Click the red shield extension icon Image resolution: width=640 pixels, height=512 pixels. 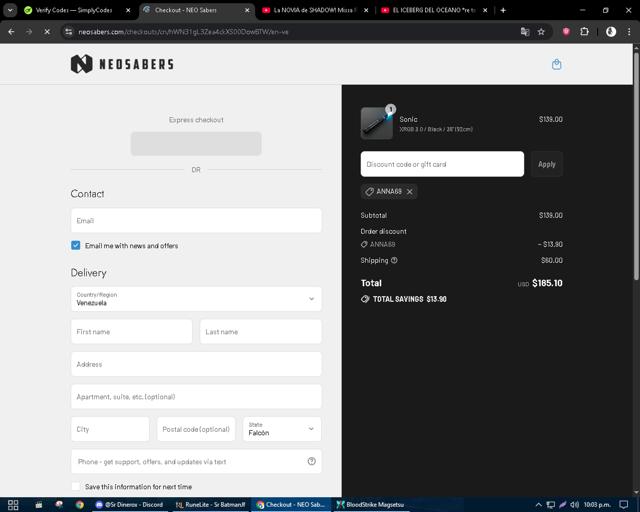coord(566,31)
